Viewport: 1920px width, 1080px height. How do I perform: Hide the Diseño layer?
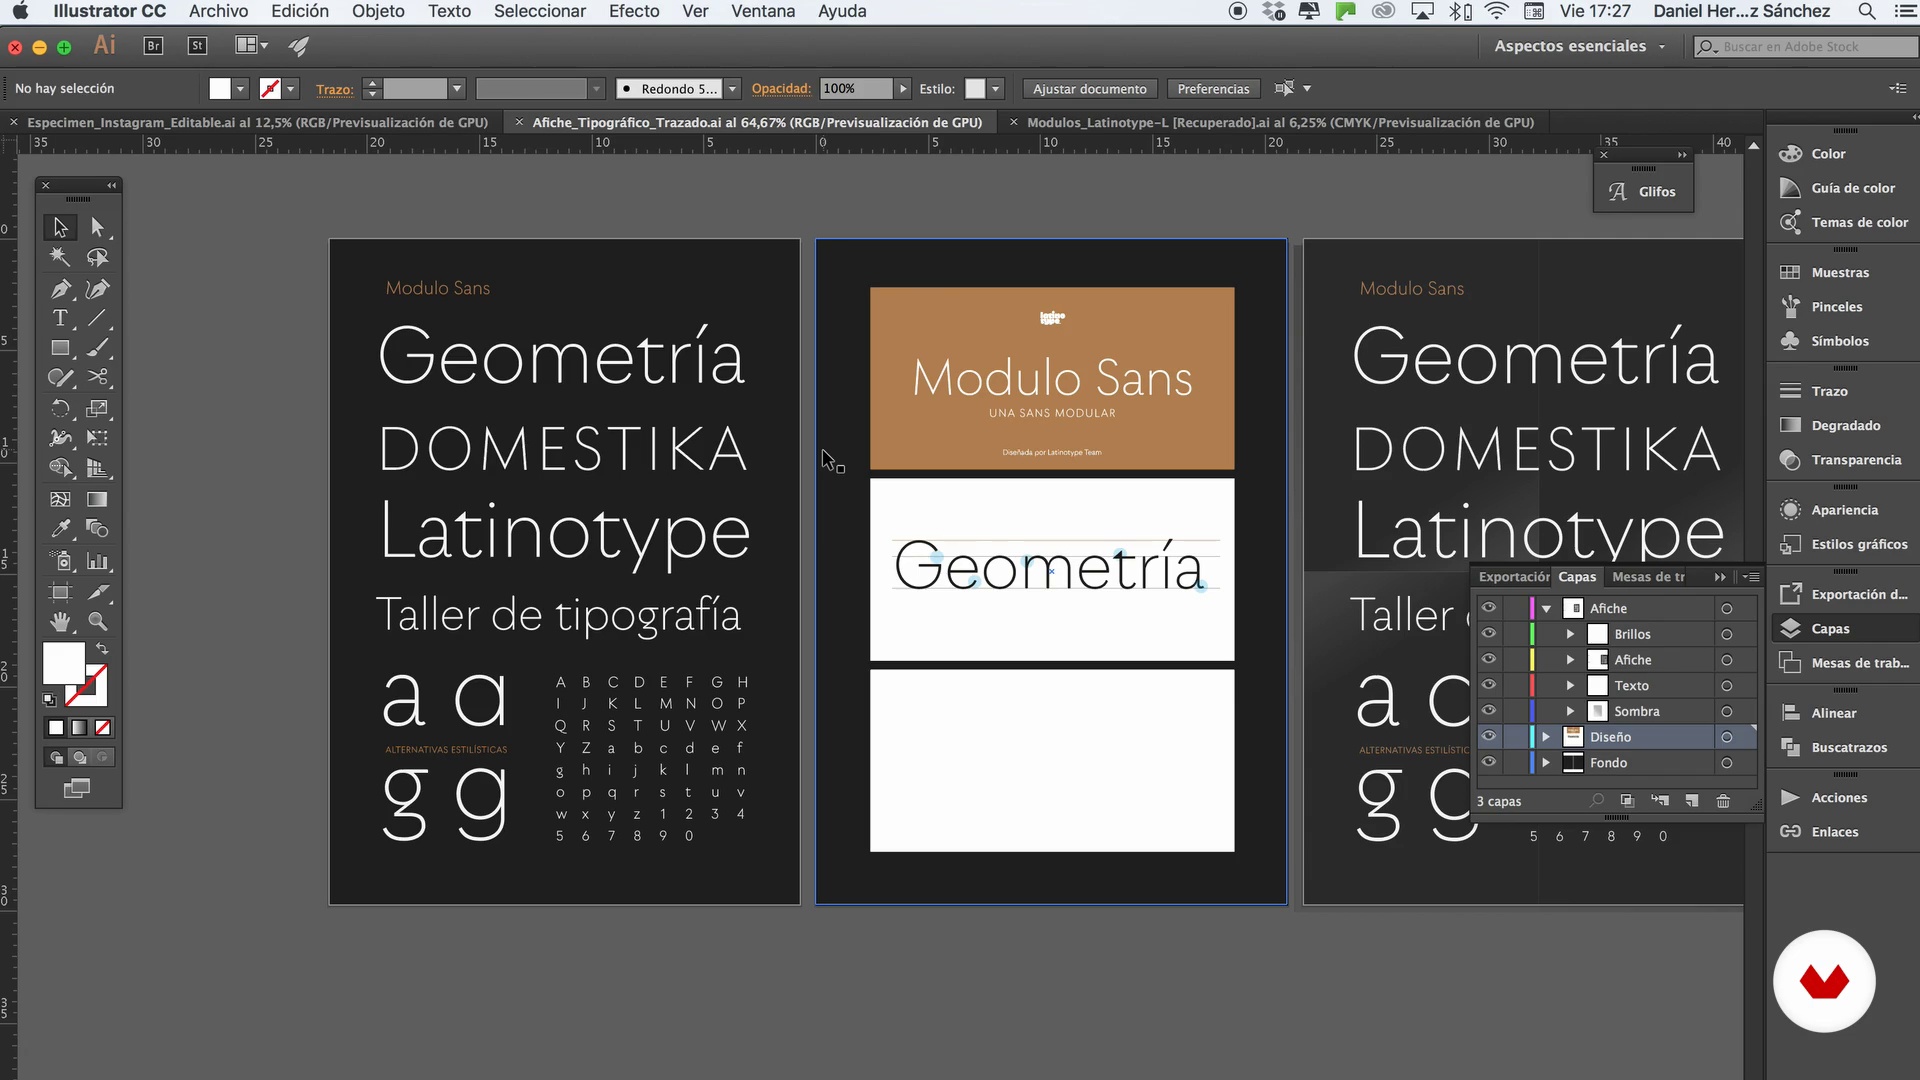coord(1489,737)
